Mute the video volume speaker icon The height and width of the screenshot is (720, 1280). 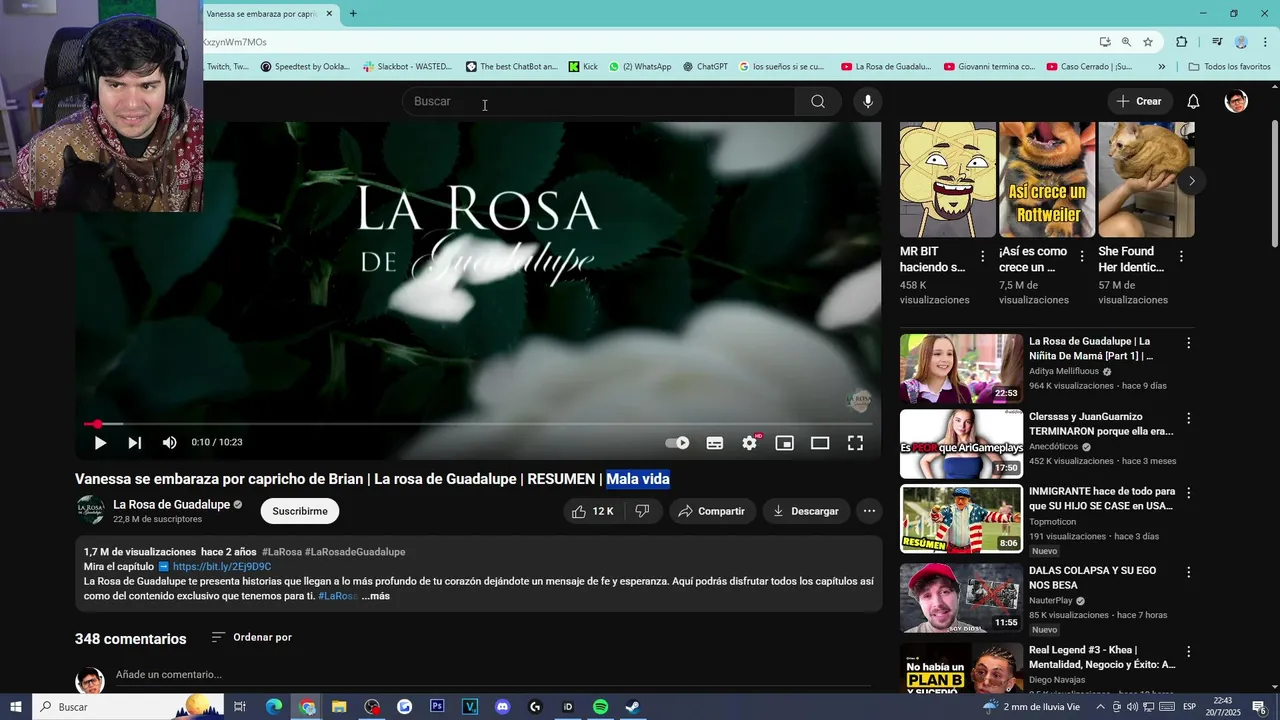(x=170, y=443)
